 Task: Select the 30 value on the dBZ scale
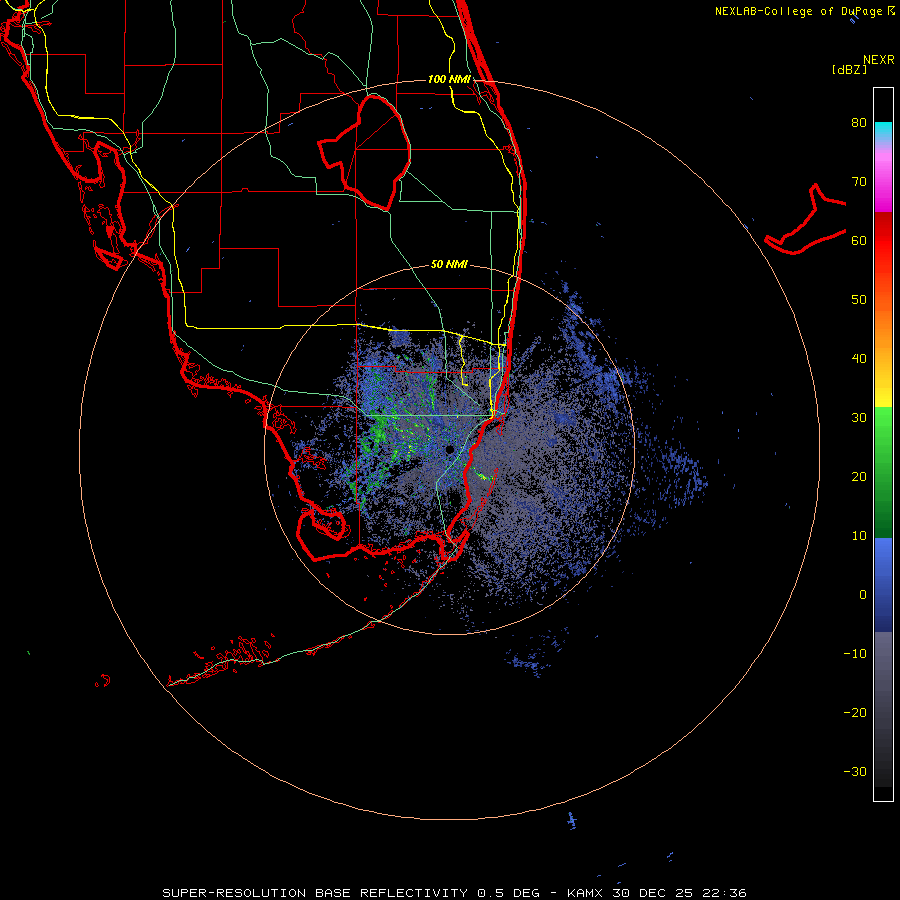(x=859, y=418)
